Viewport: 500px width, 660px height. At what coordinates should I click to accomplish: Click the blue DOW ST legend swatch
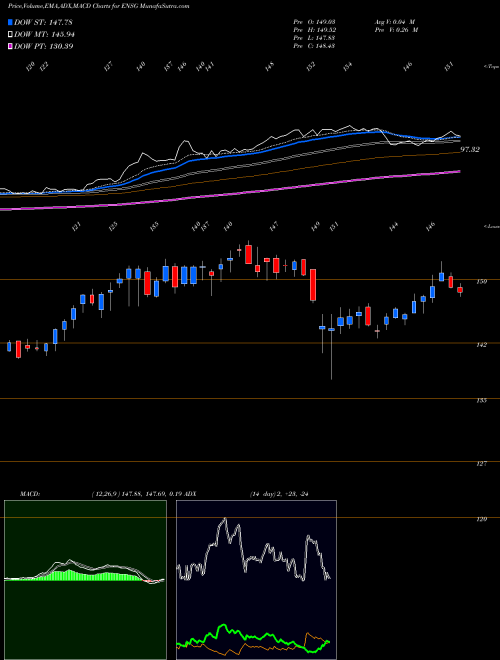[x=10, y=22]
